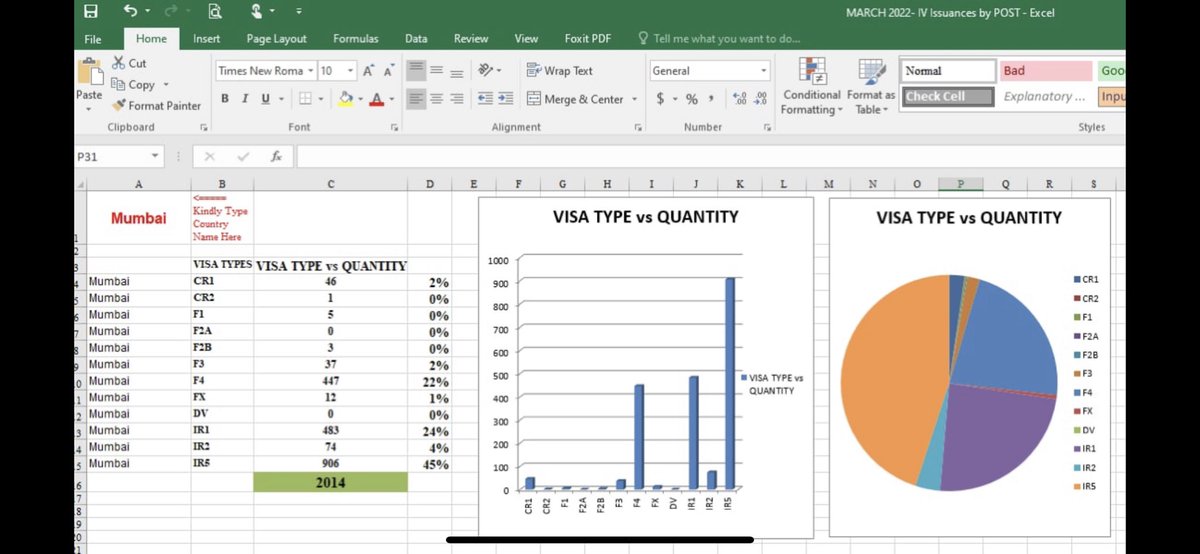Open the File tab
This screenshot has width=1200, height=554.
pos(93,39)
